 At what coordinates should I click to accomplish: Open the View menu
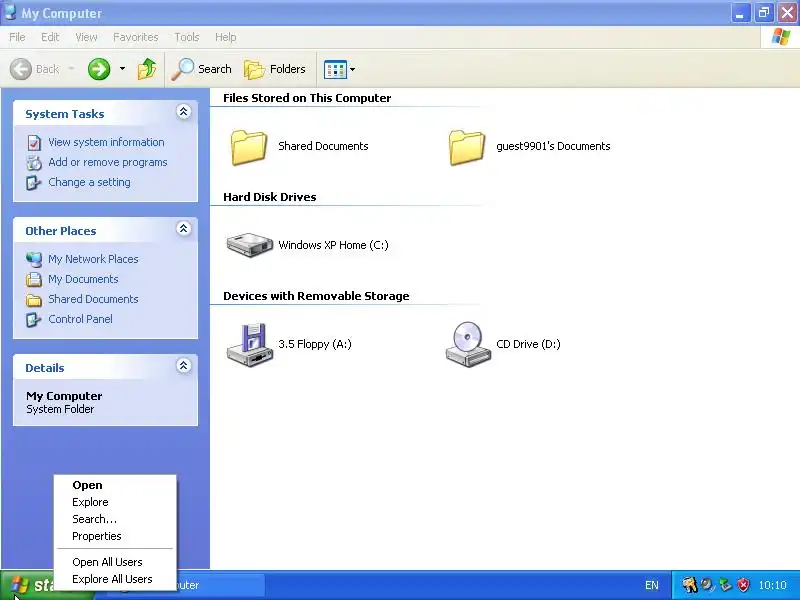point(86,37)
